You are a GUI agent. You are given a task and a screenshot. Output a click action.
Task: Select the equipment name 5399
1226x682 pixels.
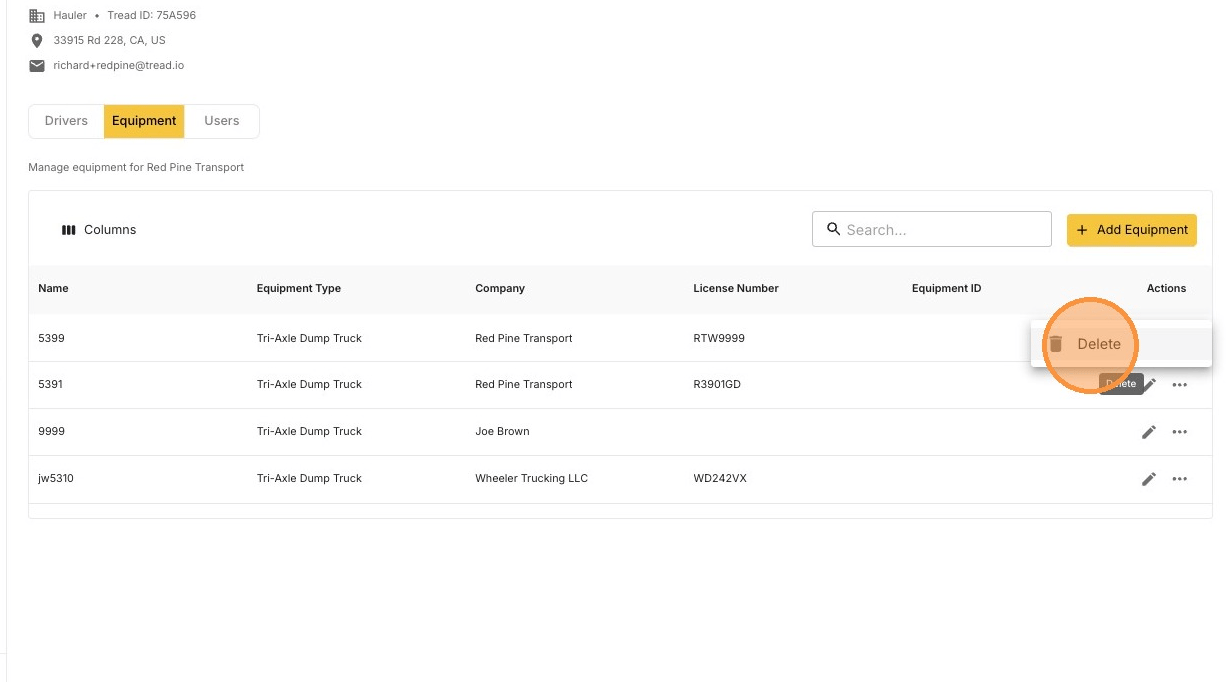pyautogui.click(x=51, y=338)
